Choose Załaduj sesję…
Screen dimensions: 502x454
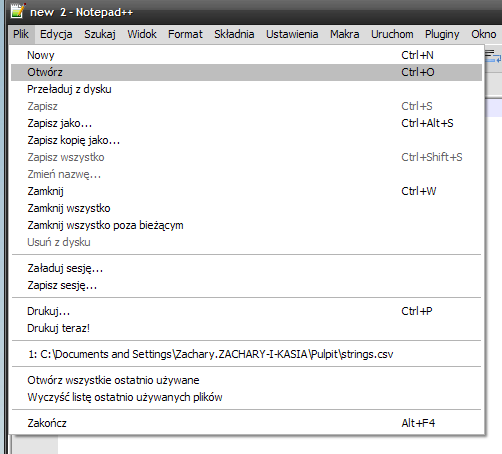246,268
